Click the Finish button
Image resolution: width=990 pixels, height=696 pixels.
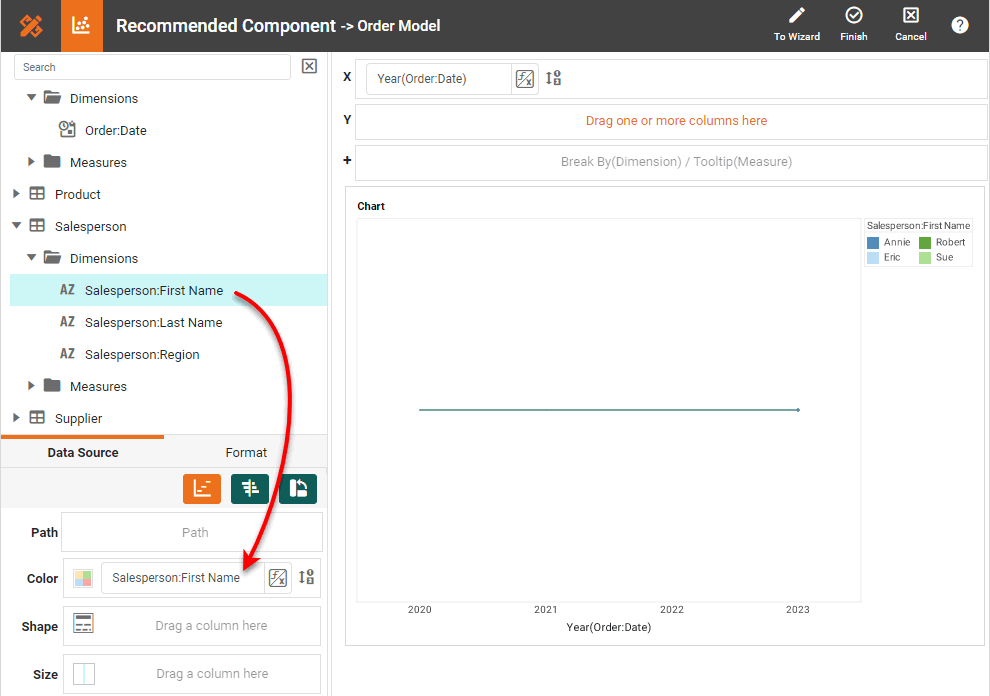tap(853, 25)
